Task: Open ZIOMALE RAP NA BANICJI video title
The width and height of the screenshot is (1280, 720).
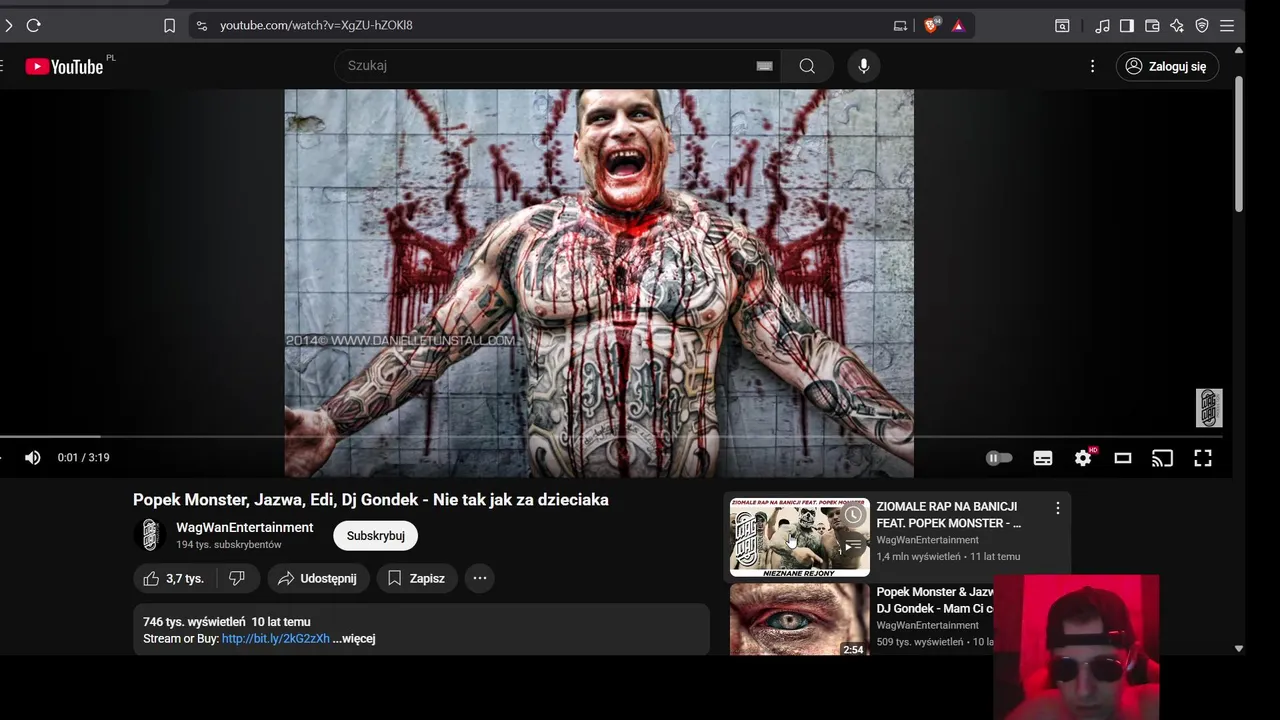Action: [x=948, y=515]
